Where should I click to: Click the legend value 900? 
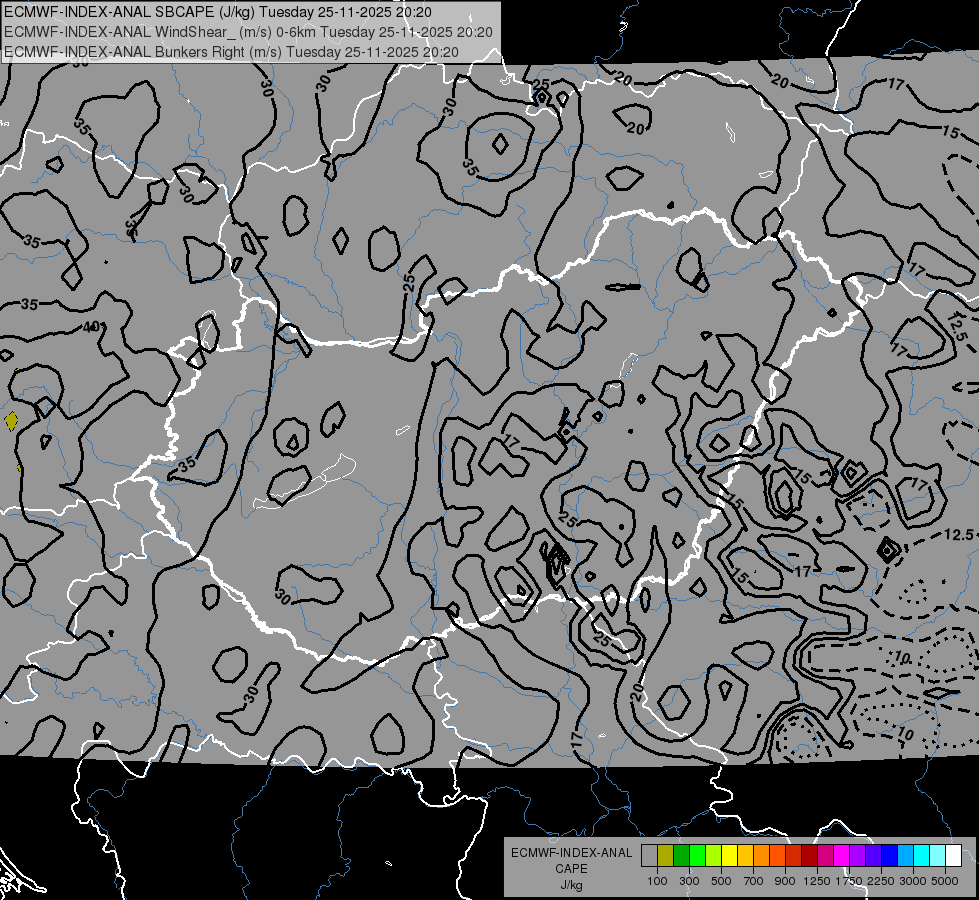pos(785,881)
